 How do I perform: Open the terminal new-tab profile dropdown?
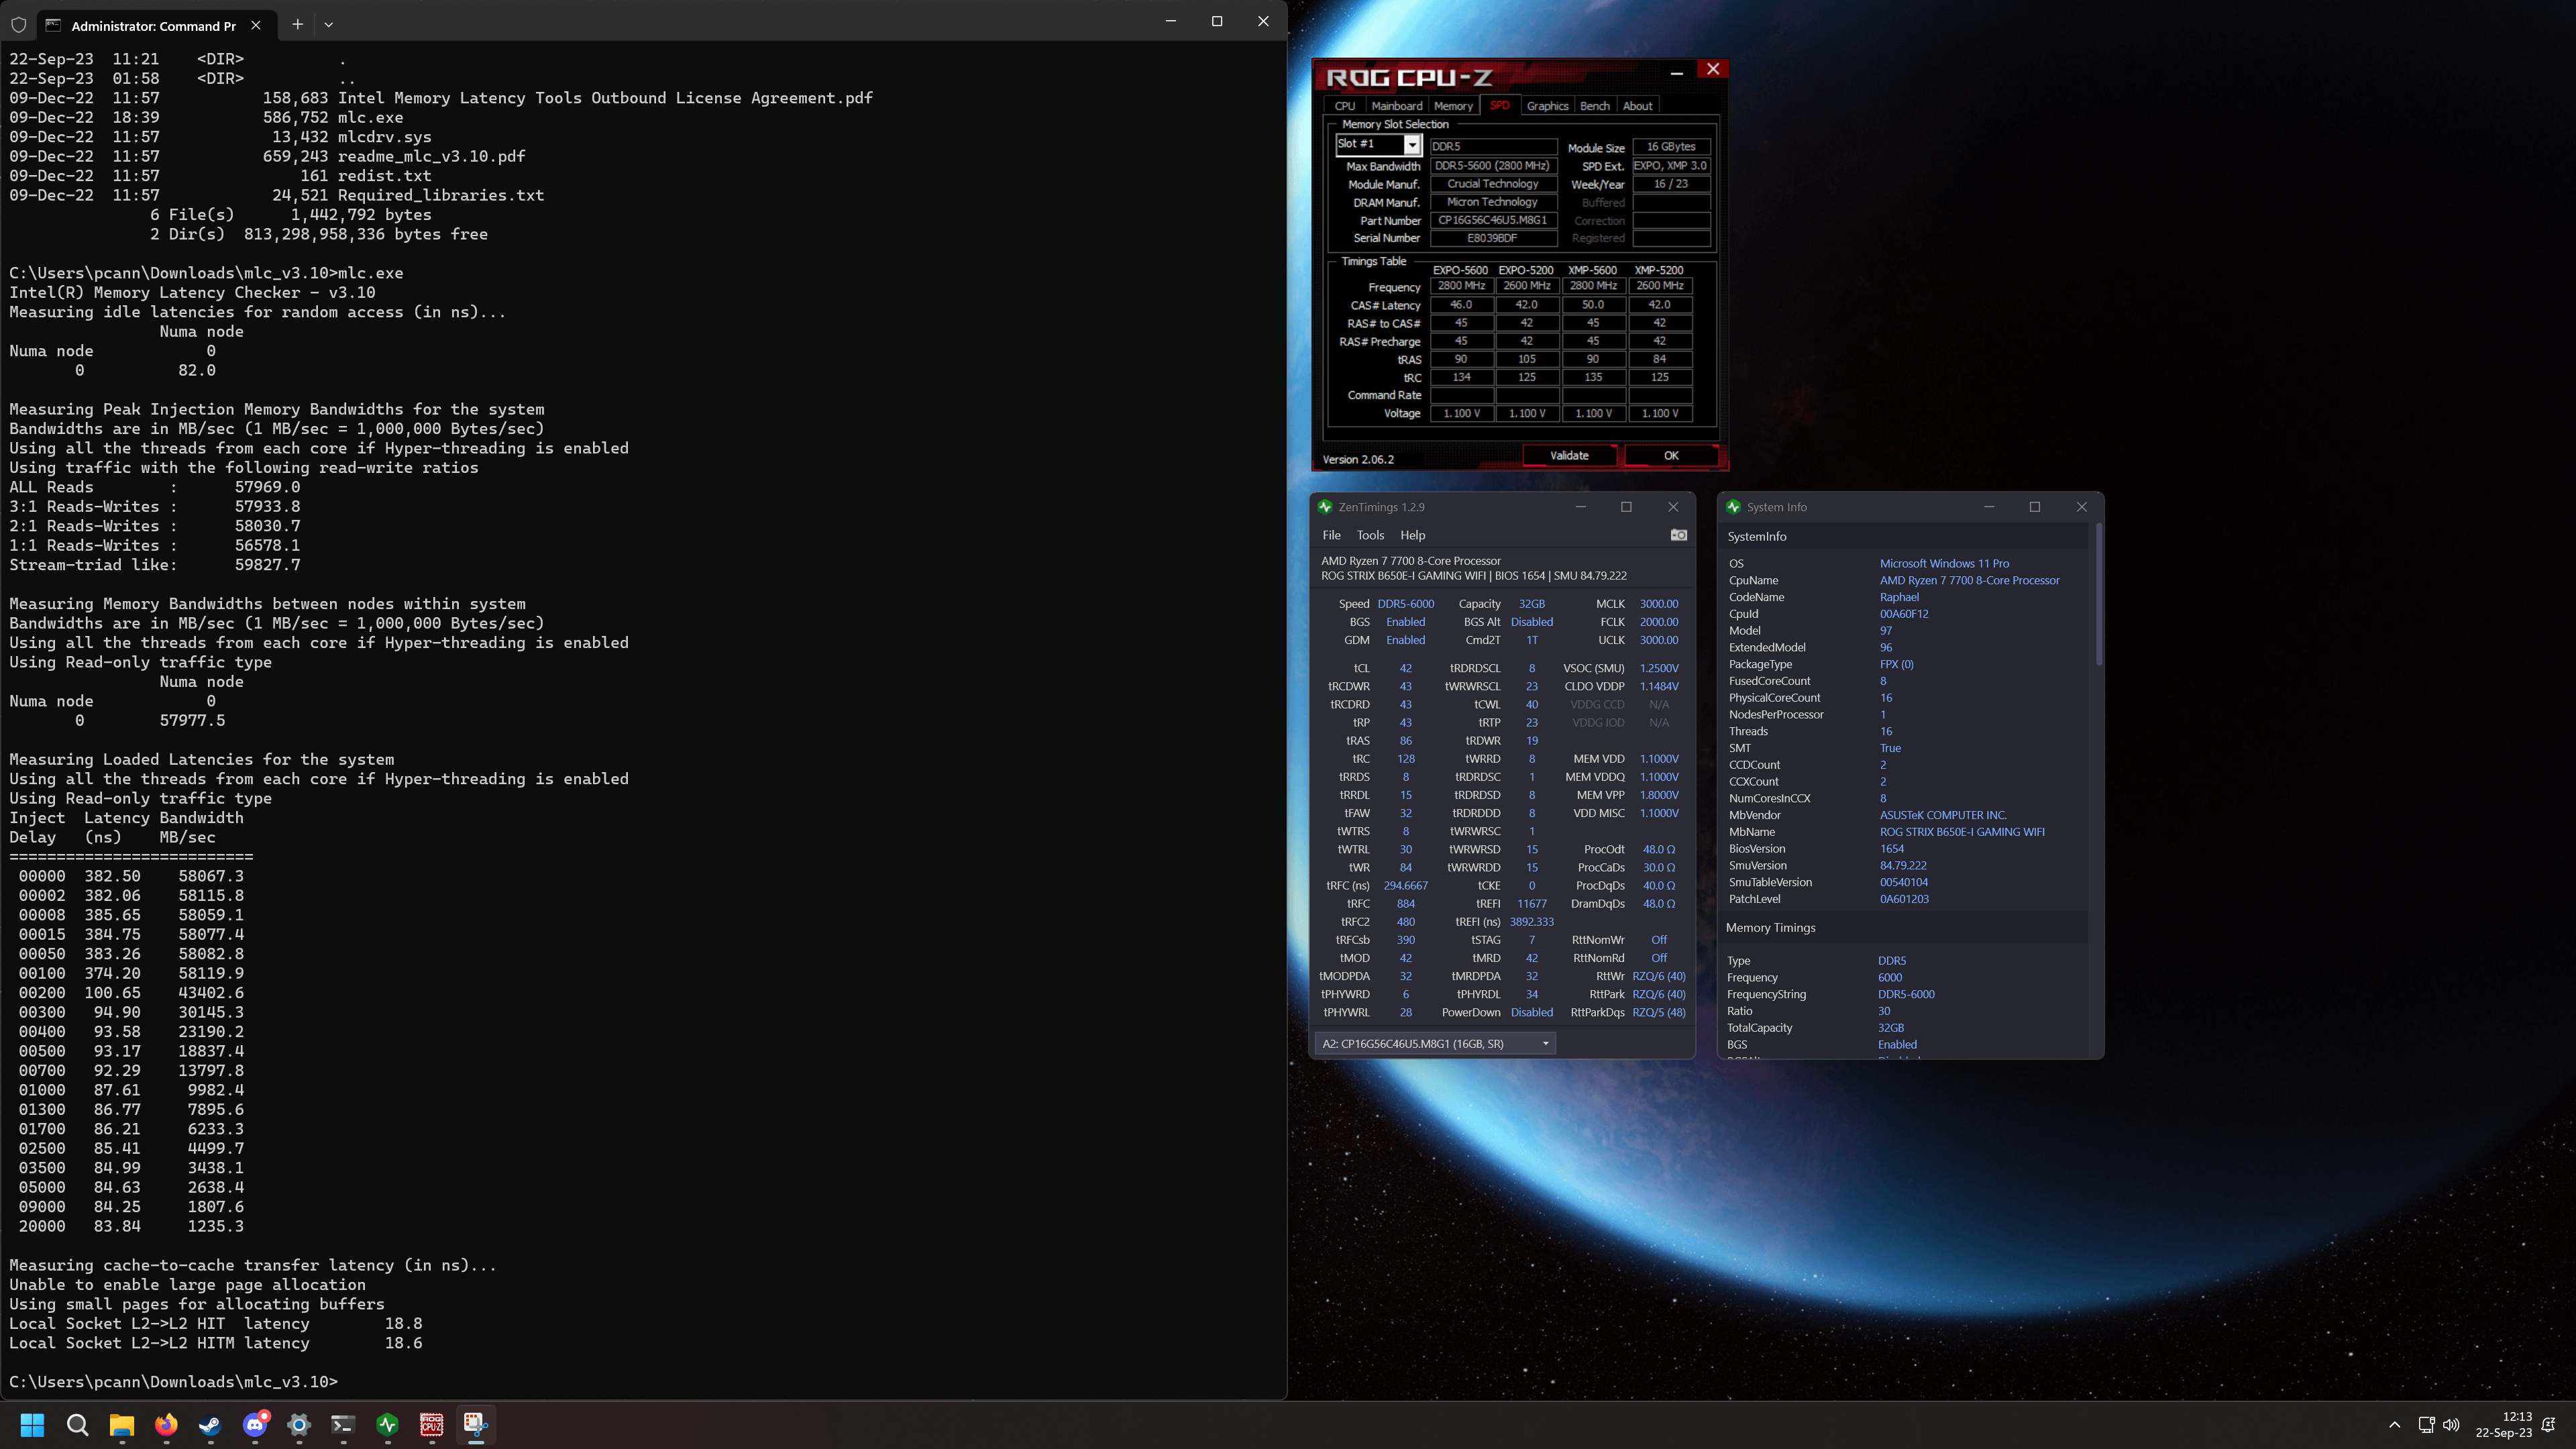point(328,24)
